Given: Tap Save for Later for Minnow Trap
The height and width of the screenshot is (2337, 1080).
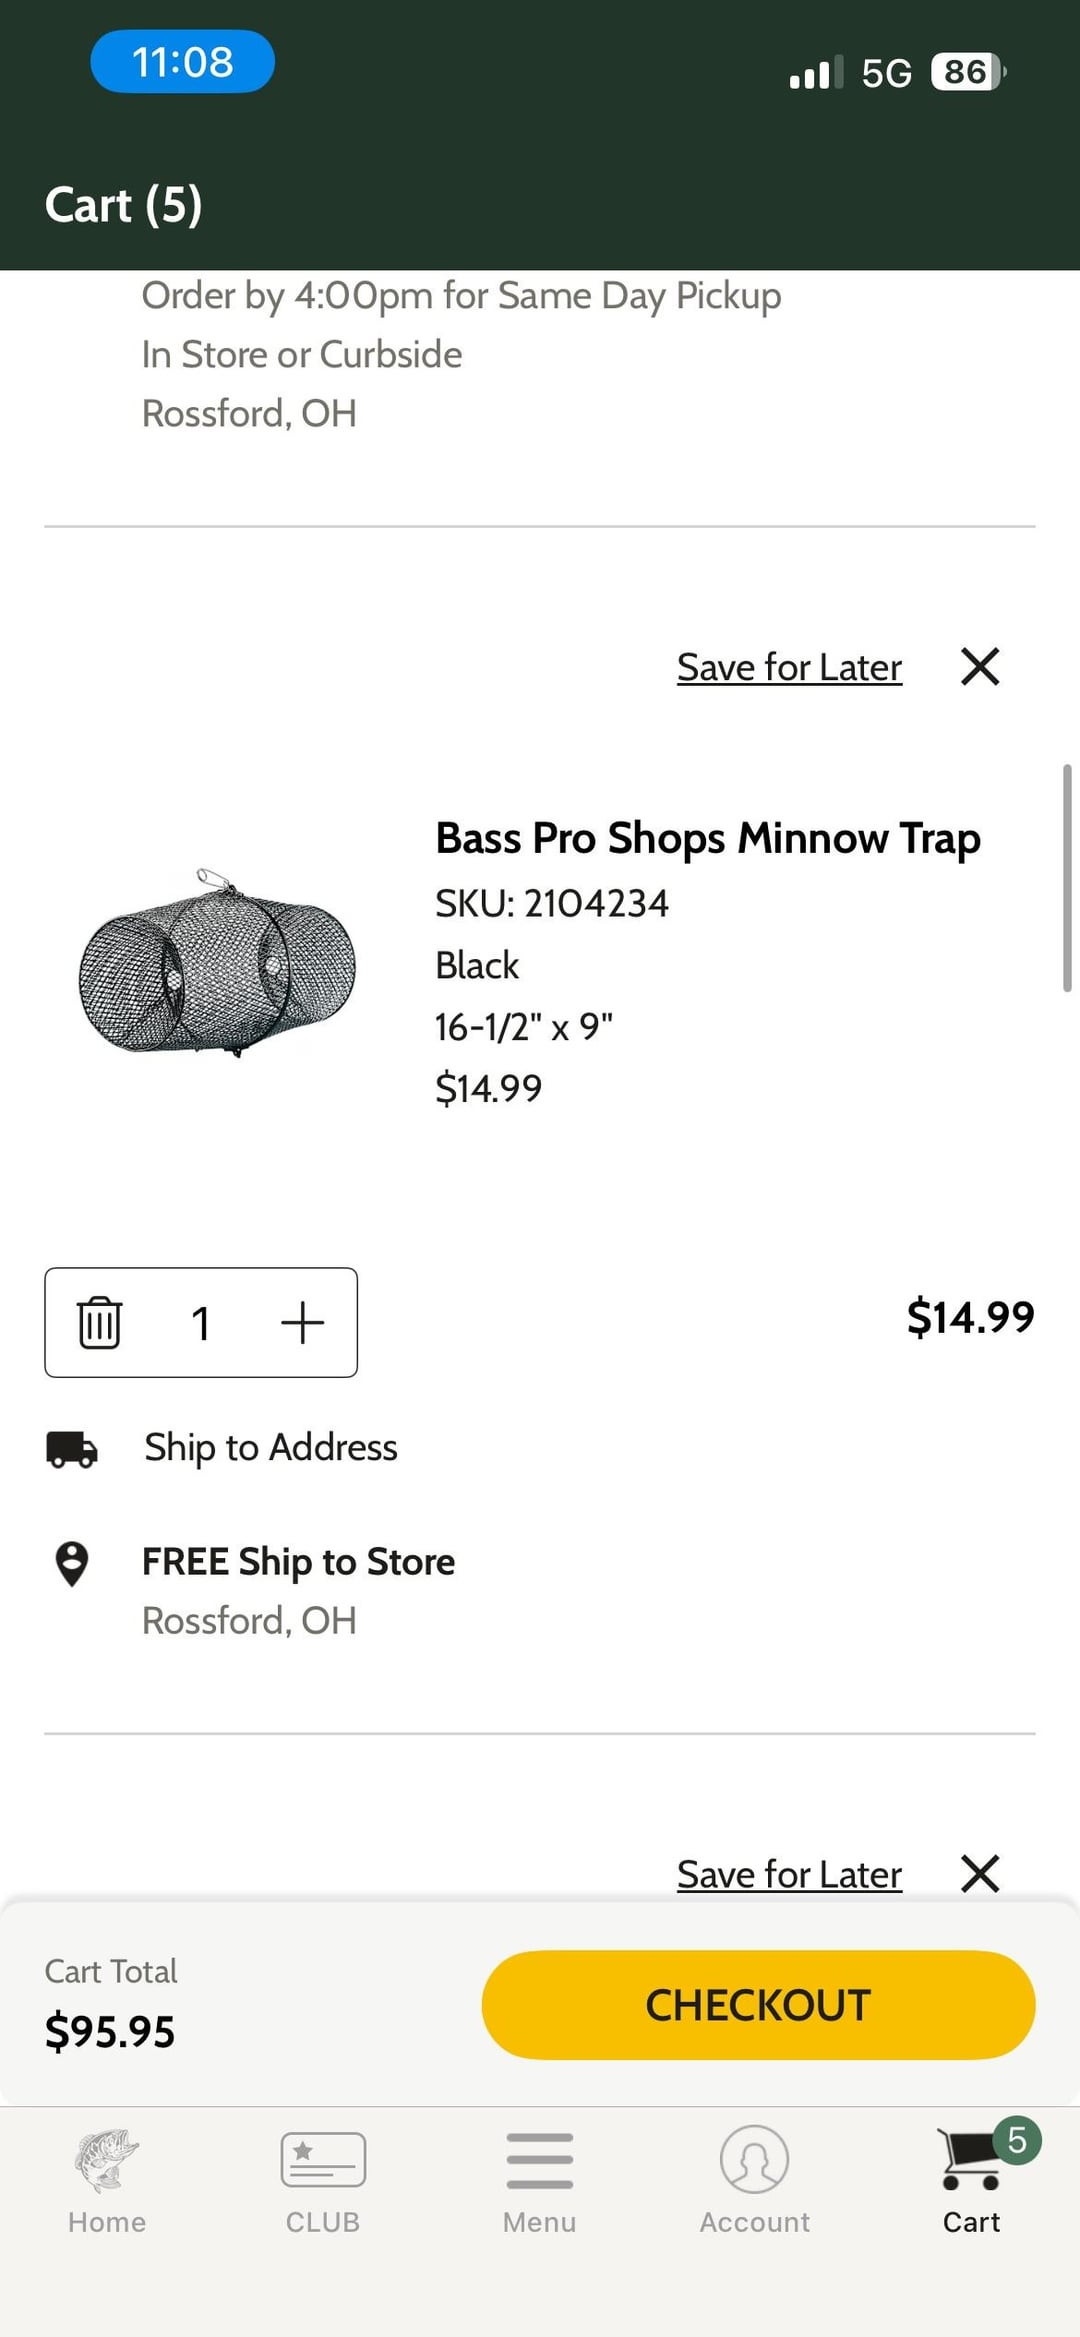Looking at the screenshot, I should pos(789,667).
